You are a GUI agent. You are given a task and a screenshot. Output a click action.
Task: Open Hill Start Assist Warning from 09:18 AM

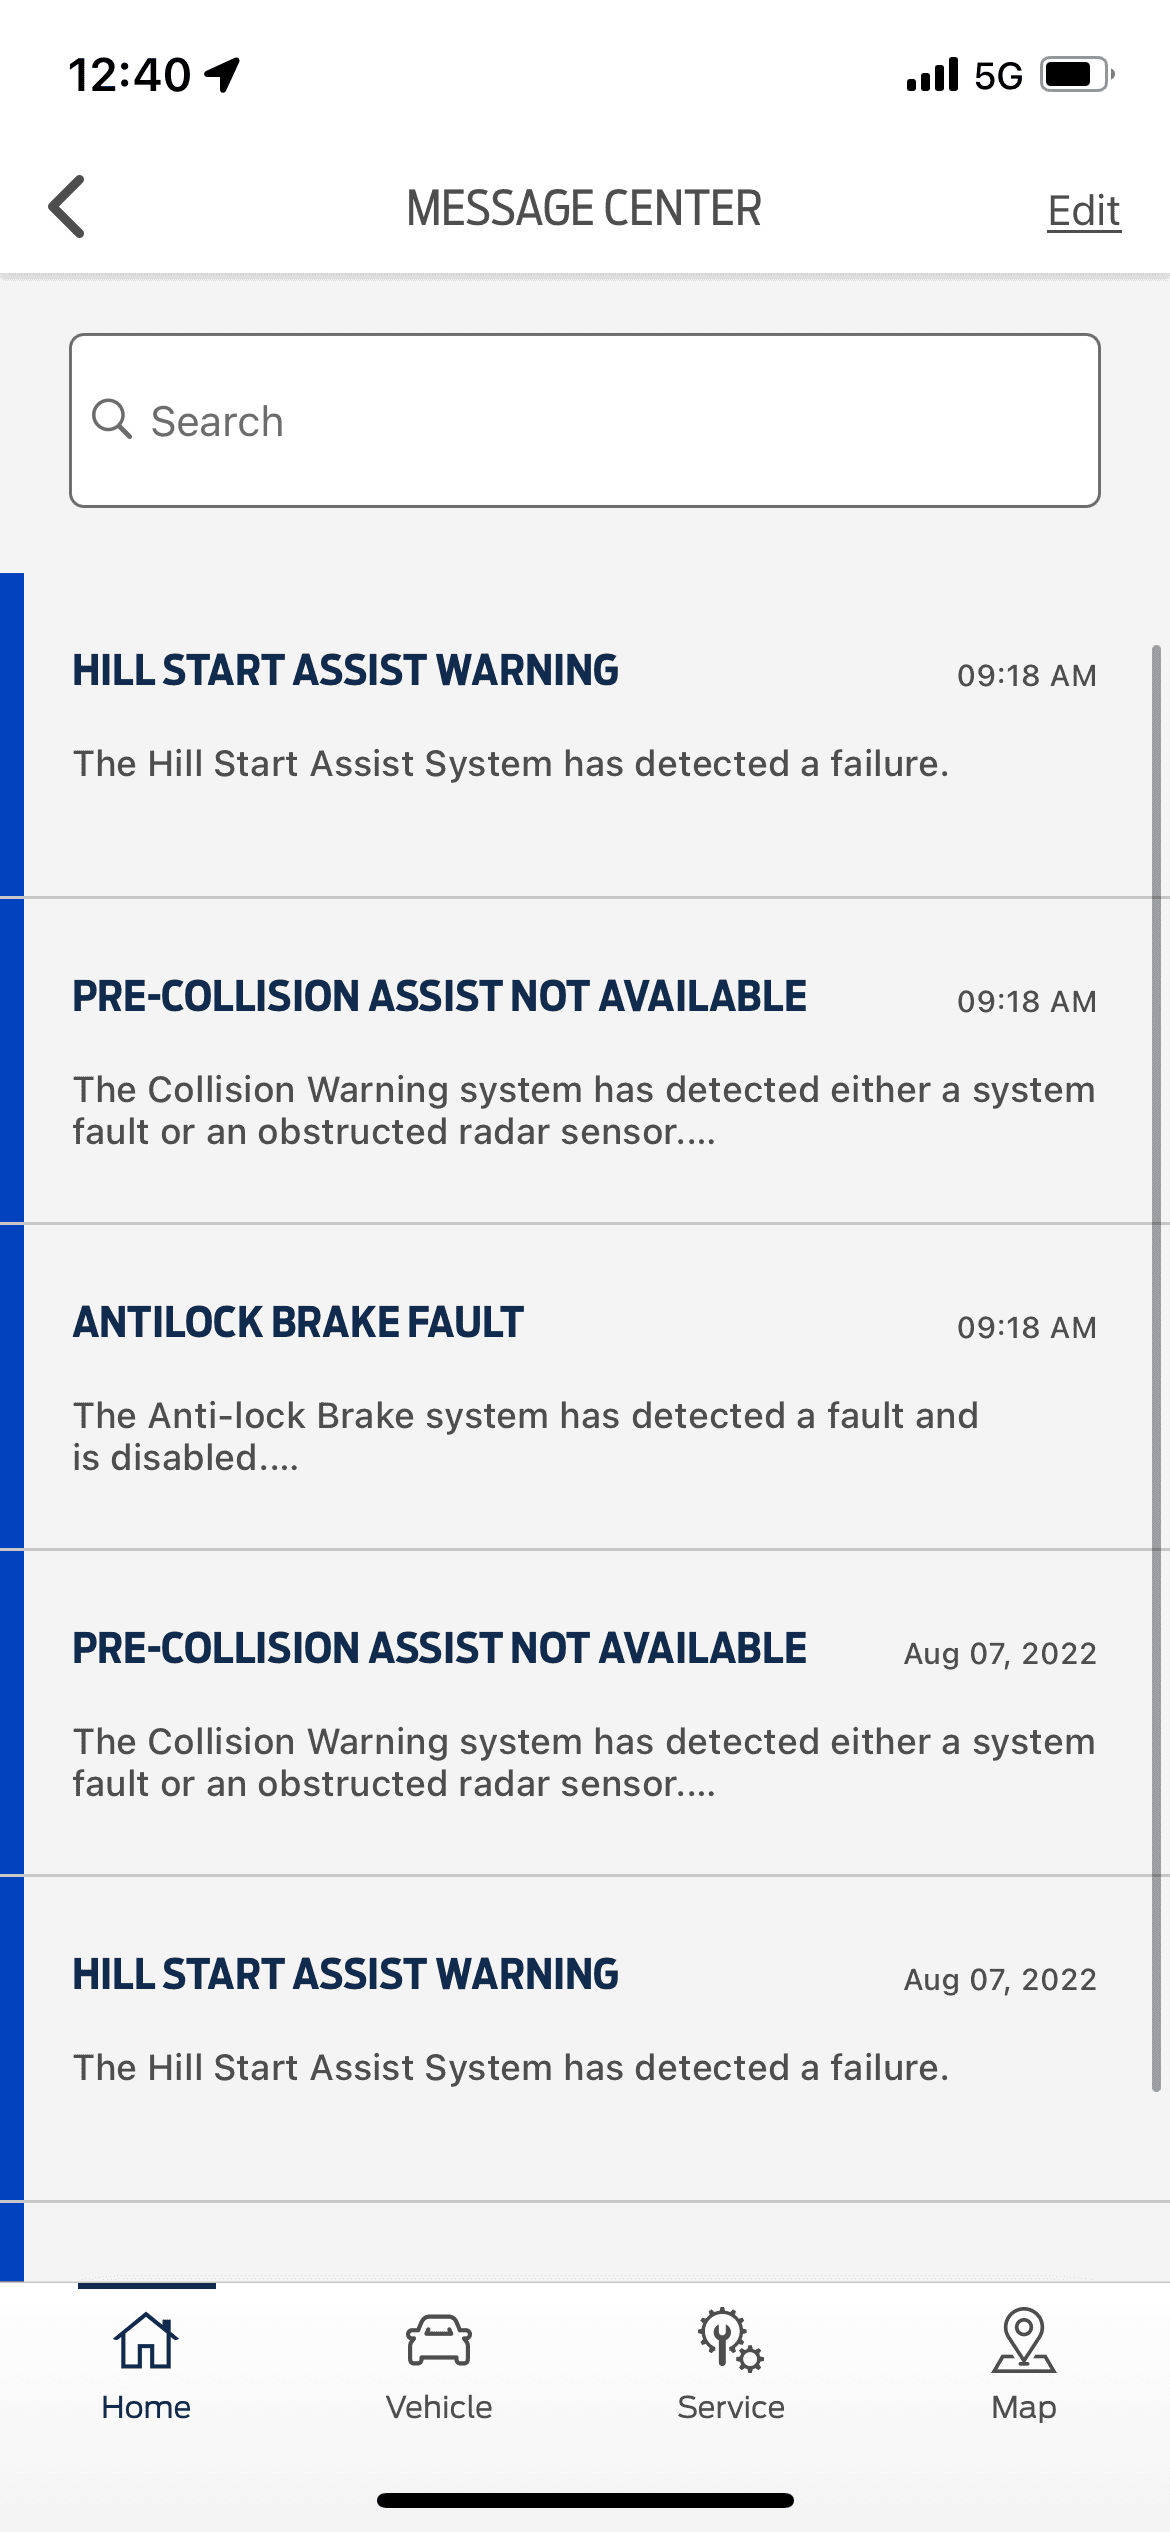[x=585, y=735]
